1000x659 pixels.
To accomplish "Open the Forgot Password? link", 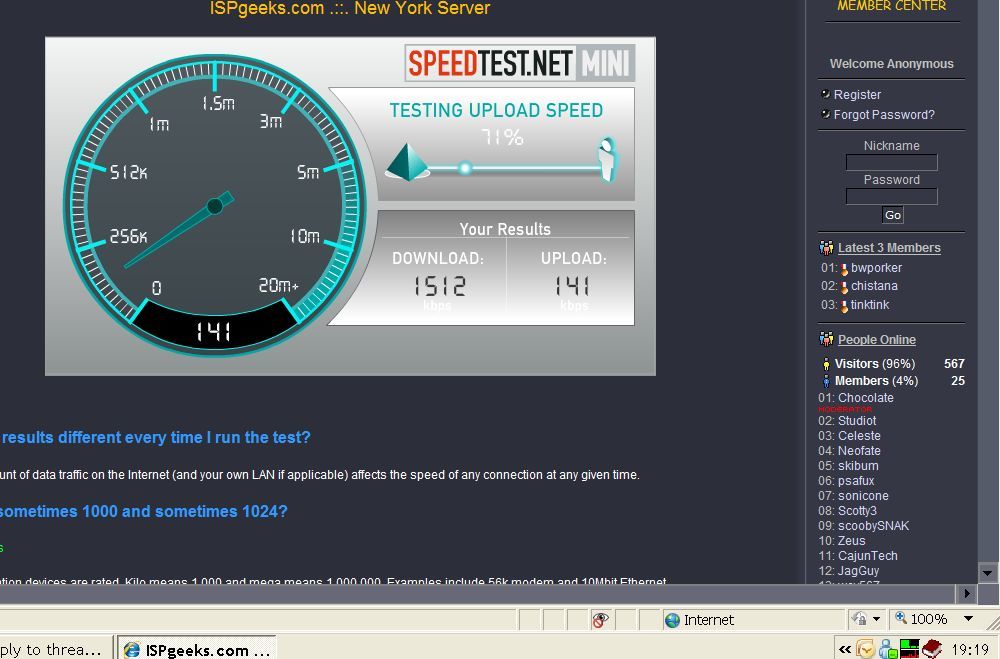I will coord(884,115).
